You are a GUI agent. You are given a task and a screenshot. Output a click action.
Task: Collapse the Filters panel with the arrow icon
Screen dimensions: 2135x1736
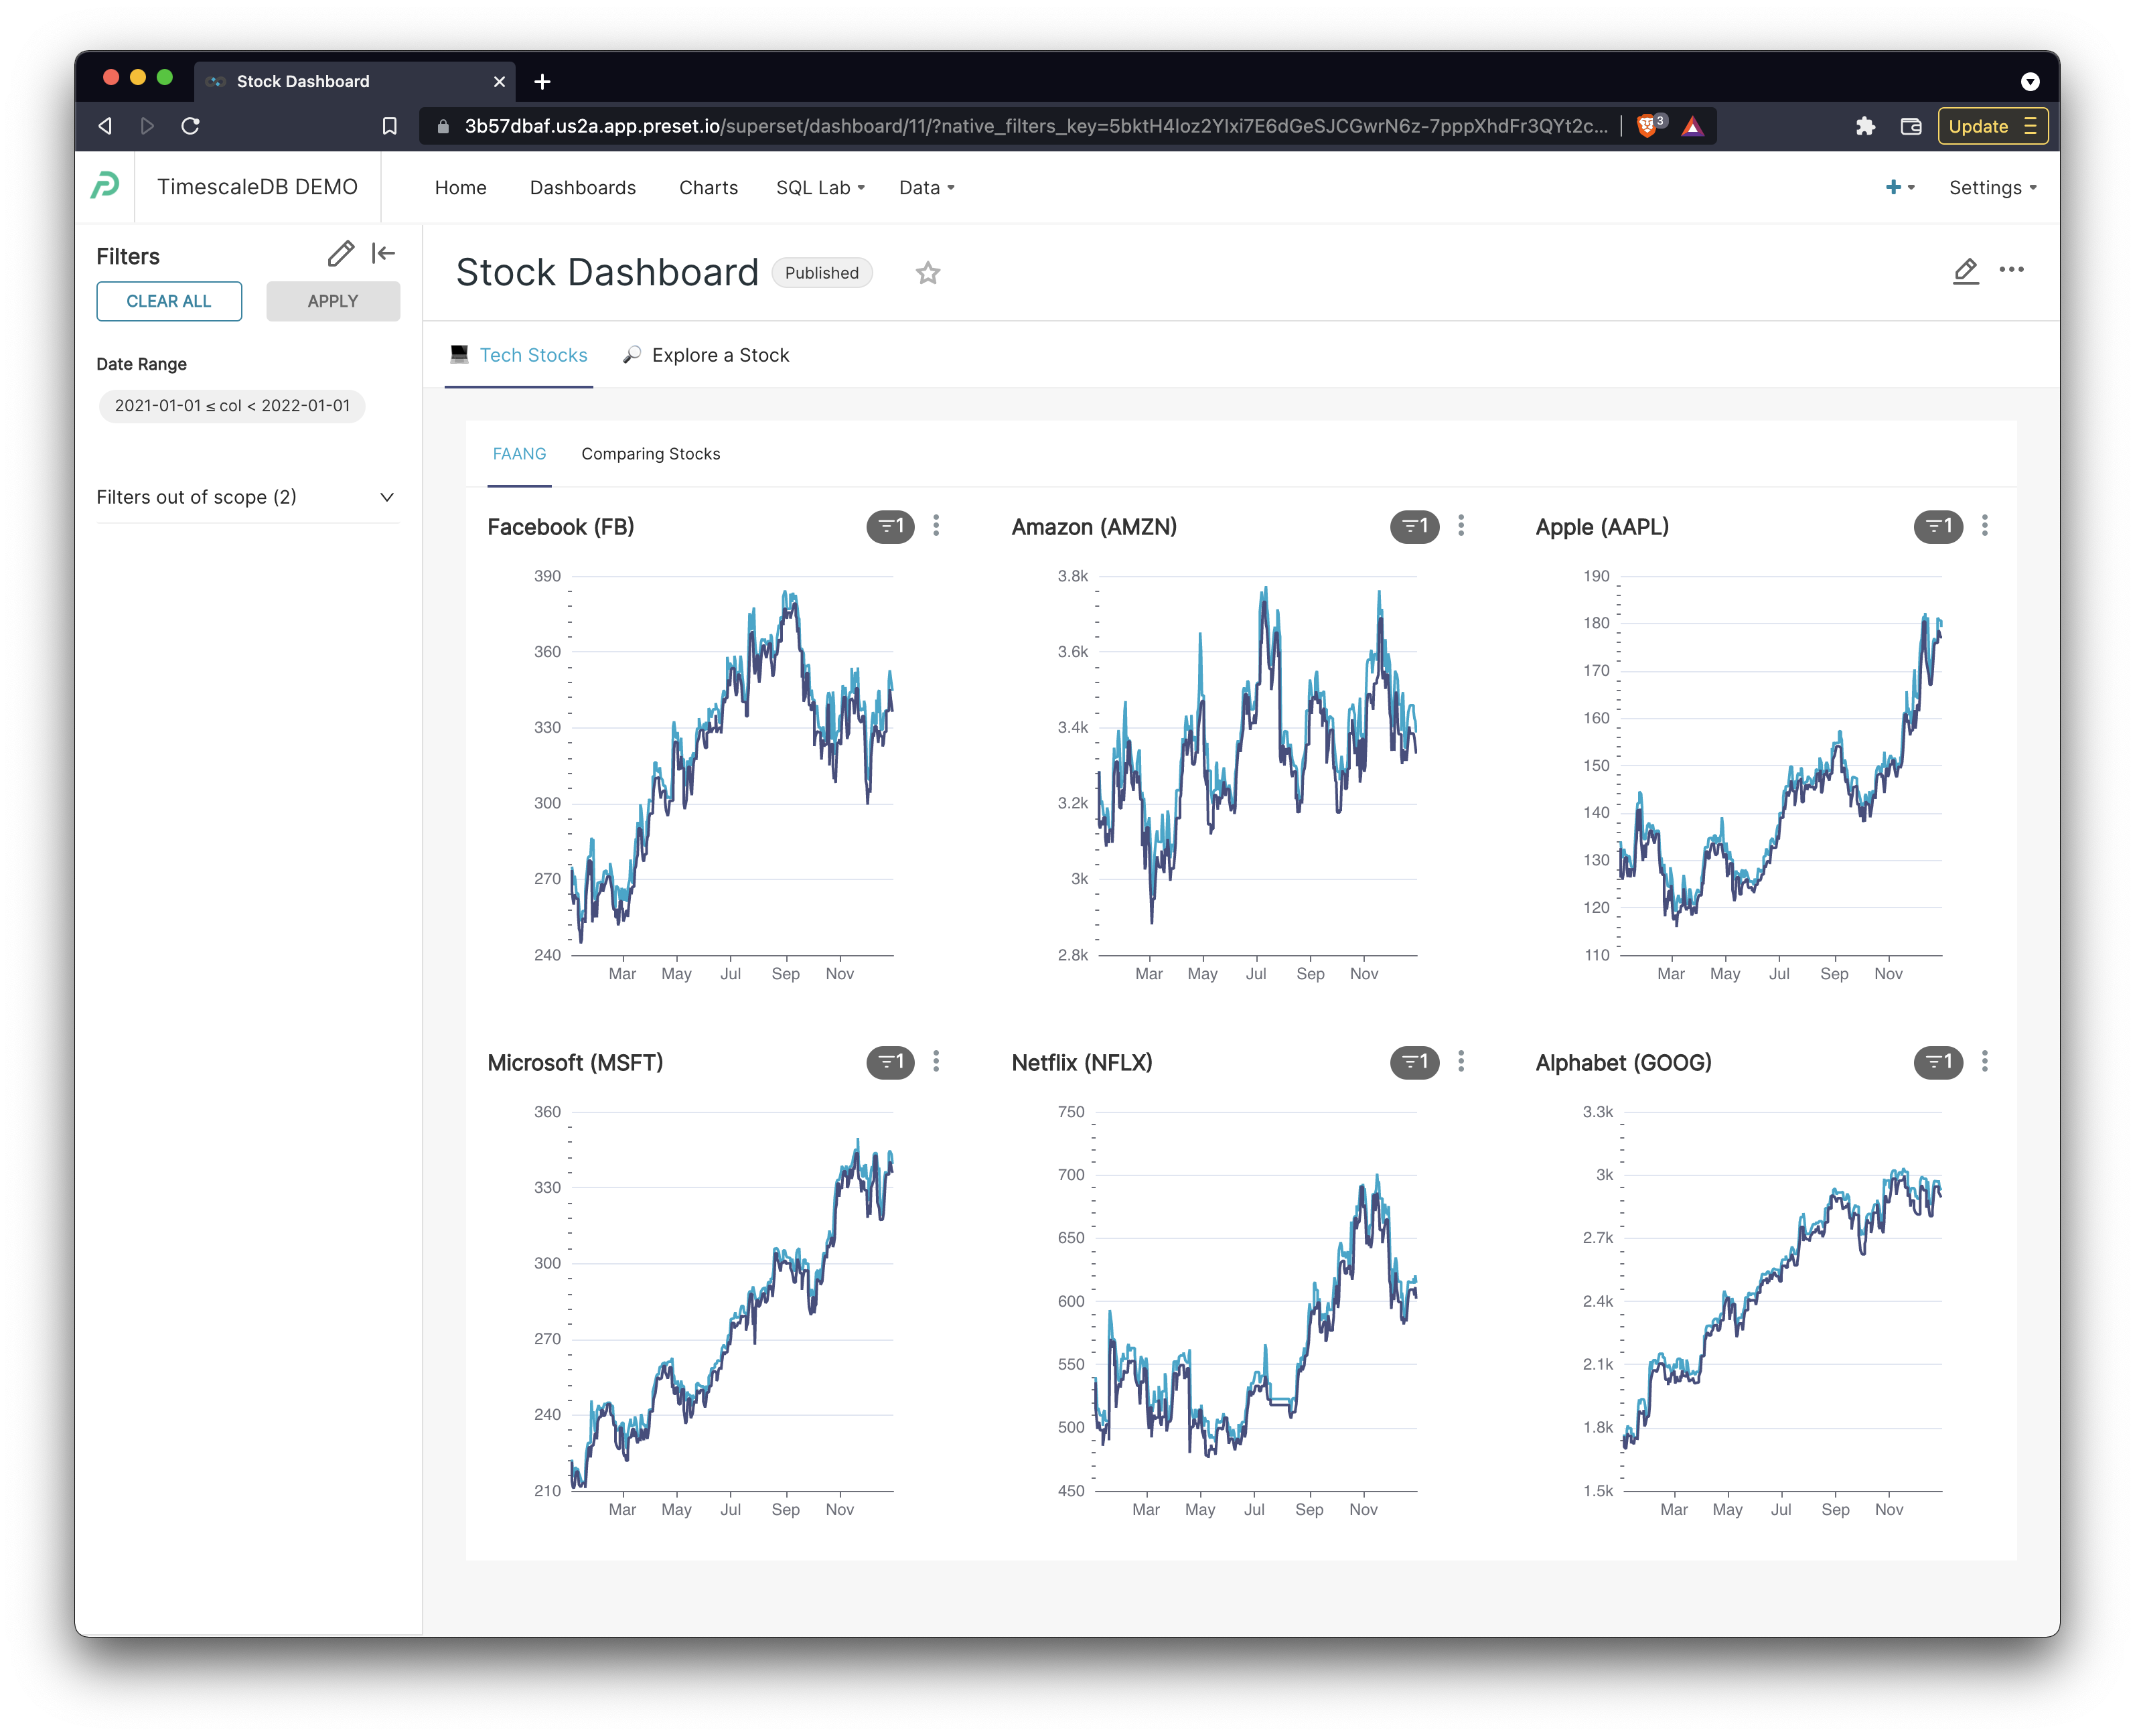tap(382, 254)
